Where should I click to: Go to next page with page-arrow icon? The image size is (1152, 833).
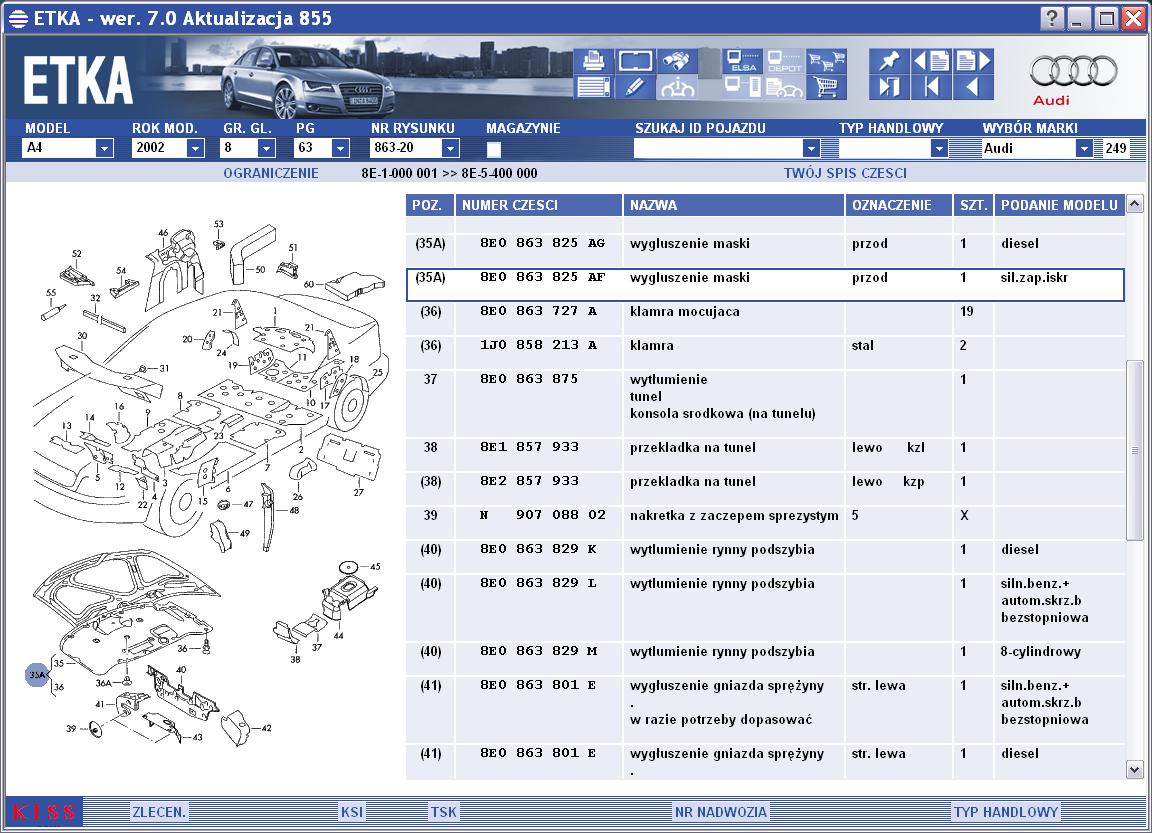pyautogui.click(x=973, y=61)
